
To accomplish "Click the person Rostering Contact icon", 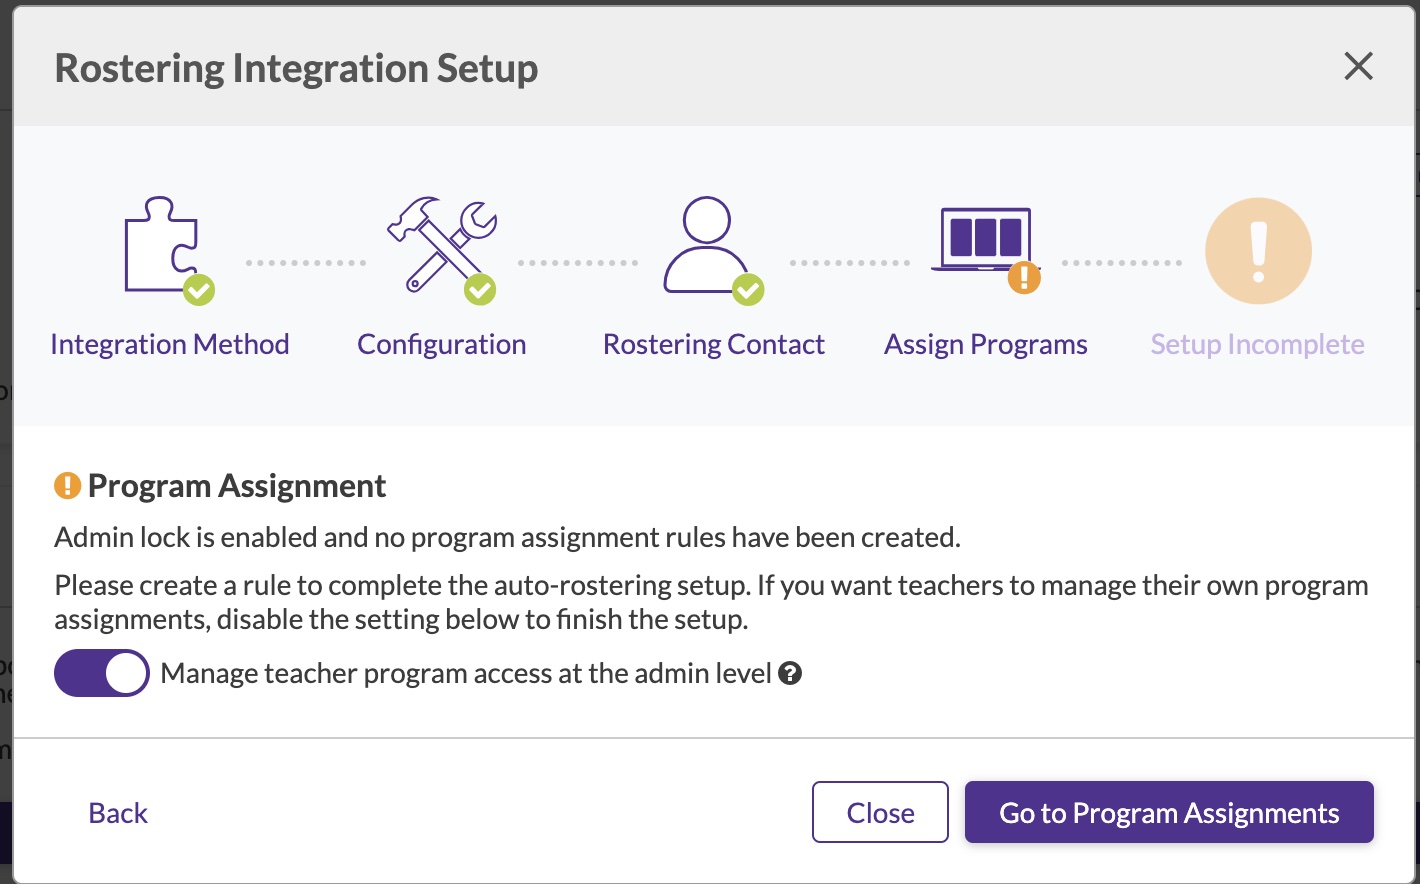I will tap(706, 243).
